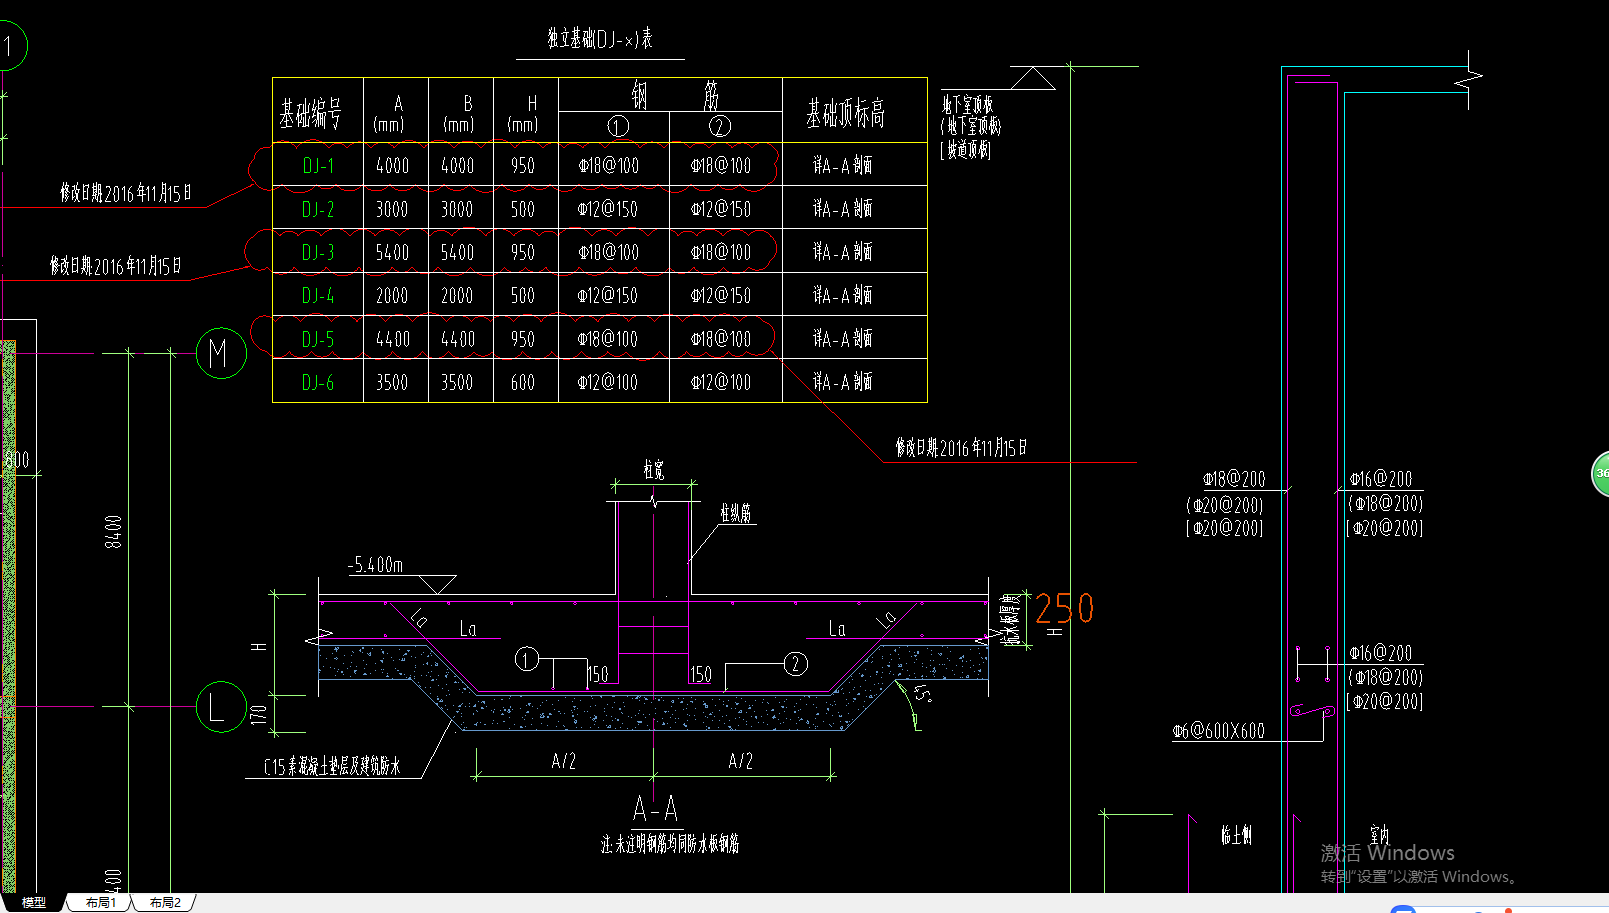
Task: Select the circled 2 rebar callout in section A-A
Action: tap(795, 663)
